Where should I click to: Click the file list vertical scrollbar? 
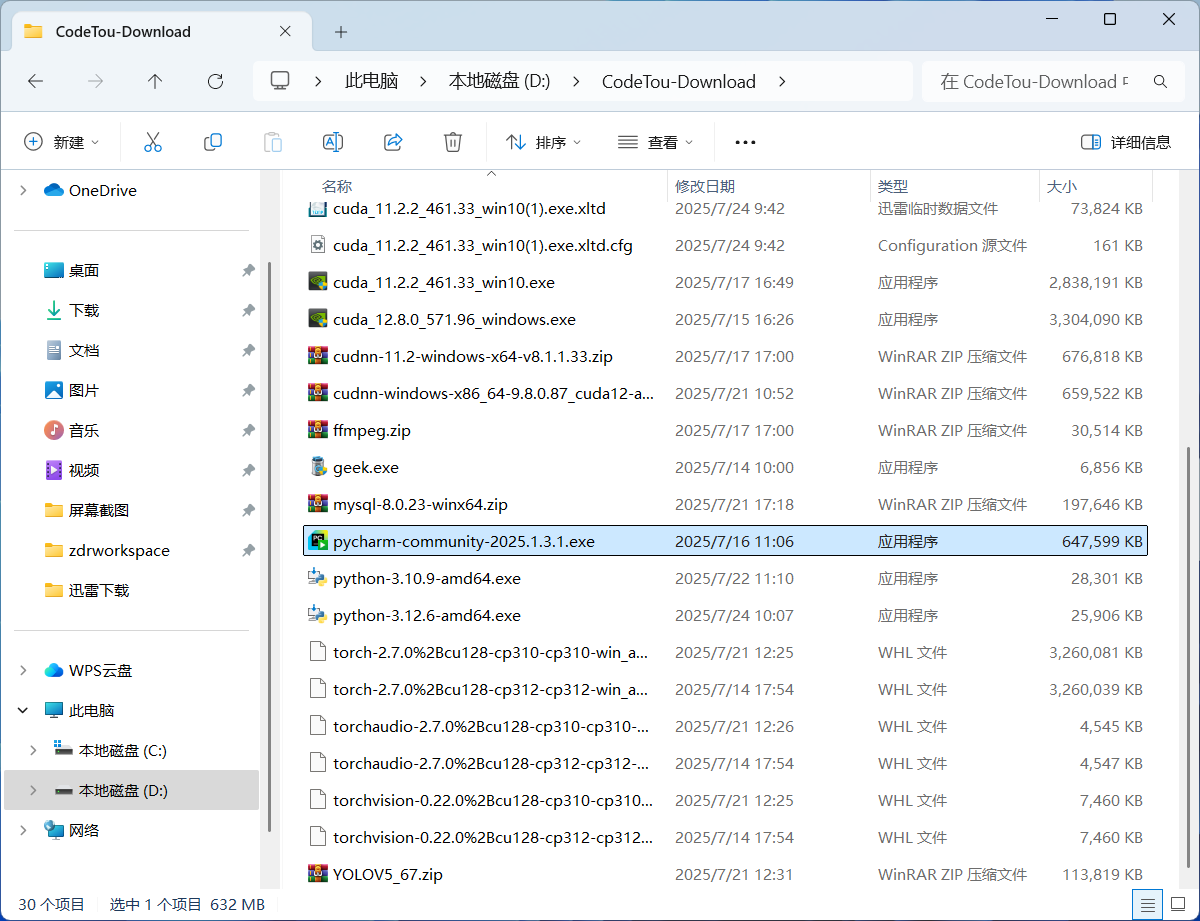[x=1190, y=660]
